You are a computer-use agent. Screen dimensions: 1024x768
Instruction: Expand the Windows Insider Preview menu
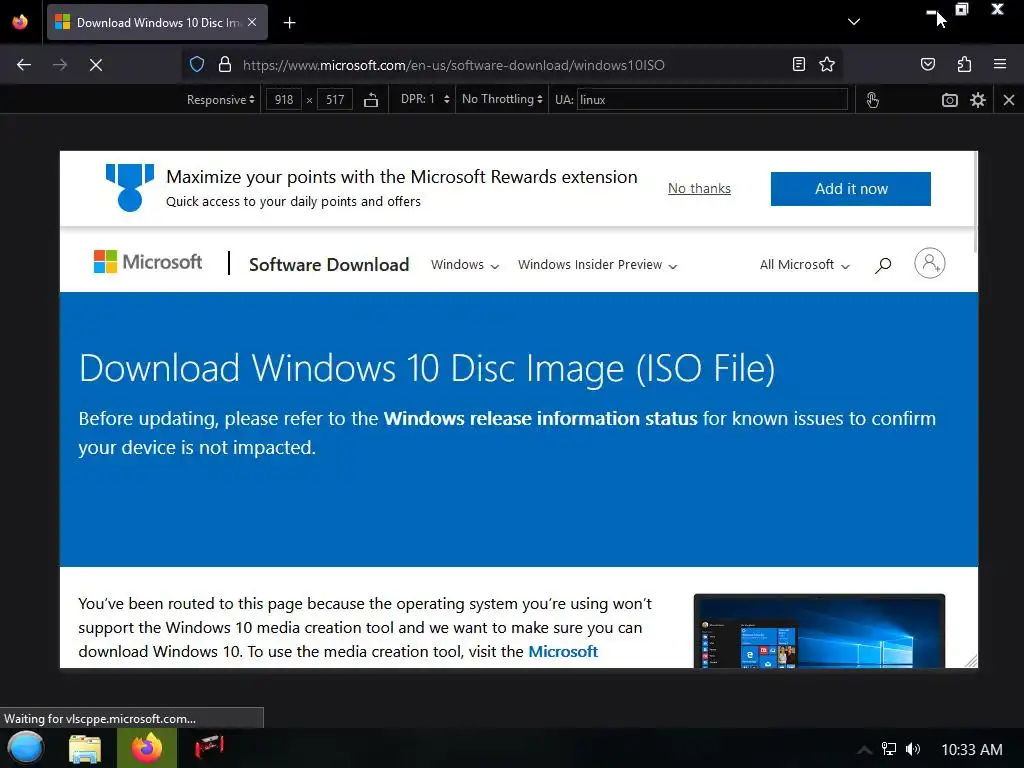coord(598,264)
